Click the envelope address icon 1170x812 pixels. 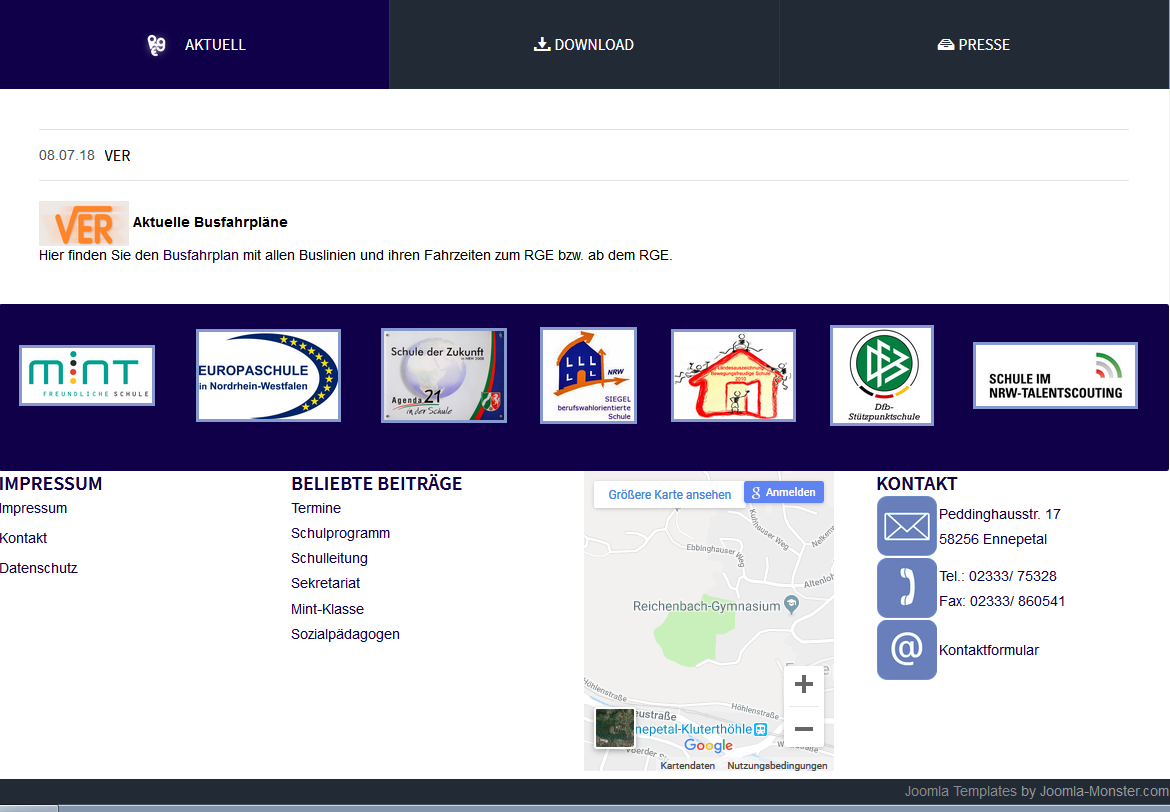coord(907,526)
